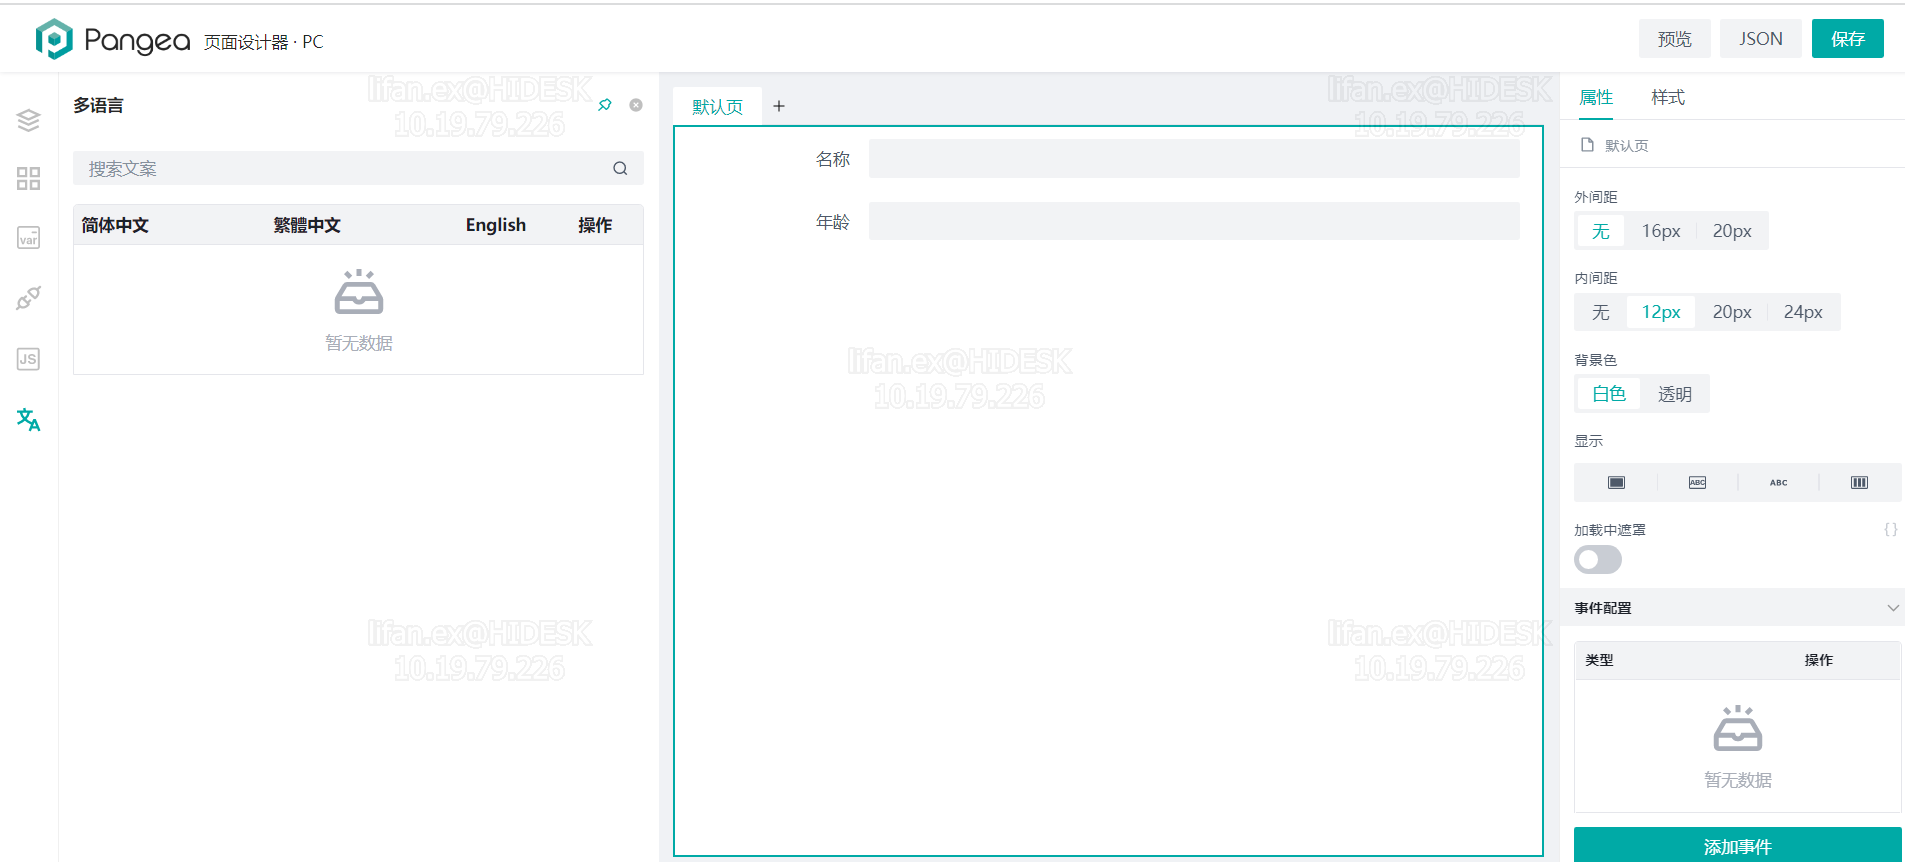
Task: Choose 透明 background color
Action: [1675, 394]
